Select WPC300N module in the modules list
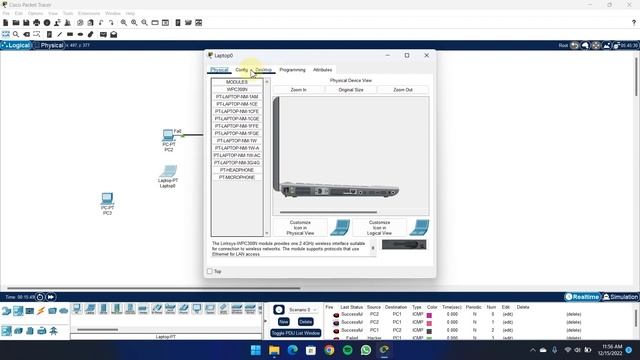The height and width of the screenshot is (360, 640). [x=237, y=89]
